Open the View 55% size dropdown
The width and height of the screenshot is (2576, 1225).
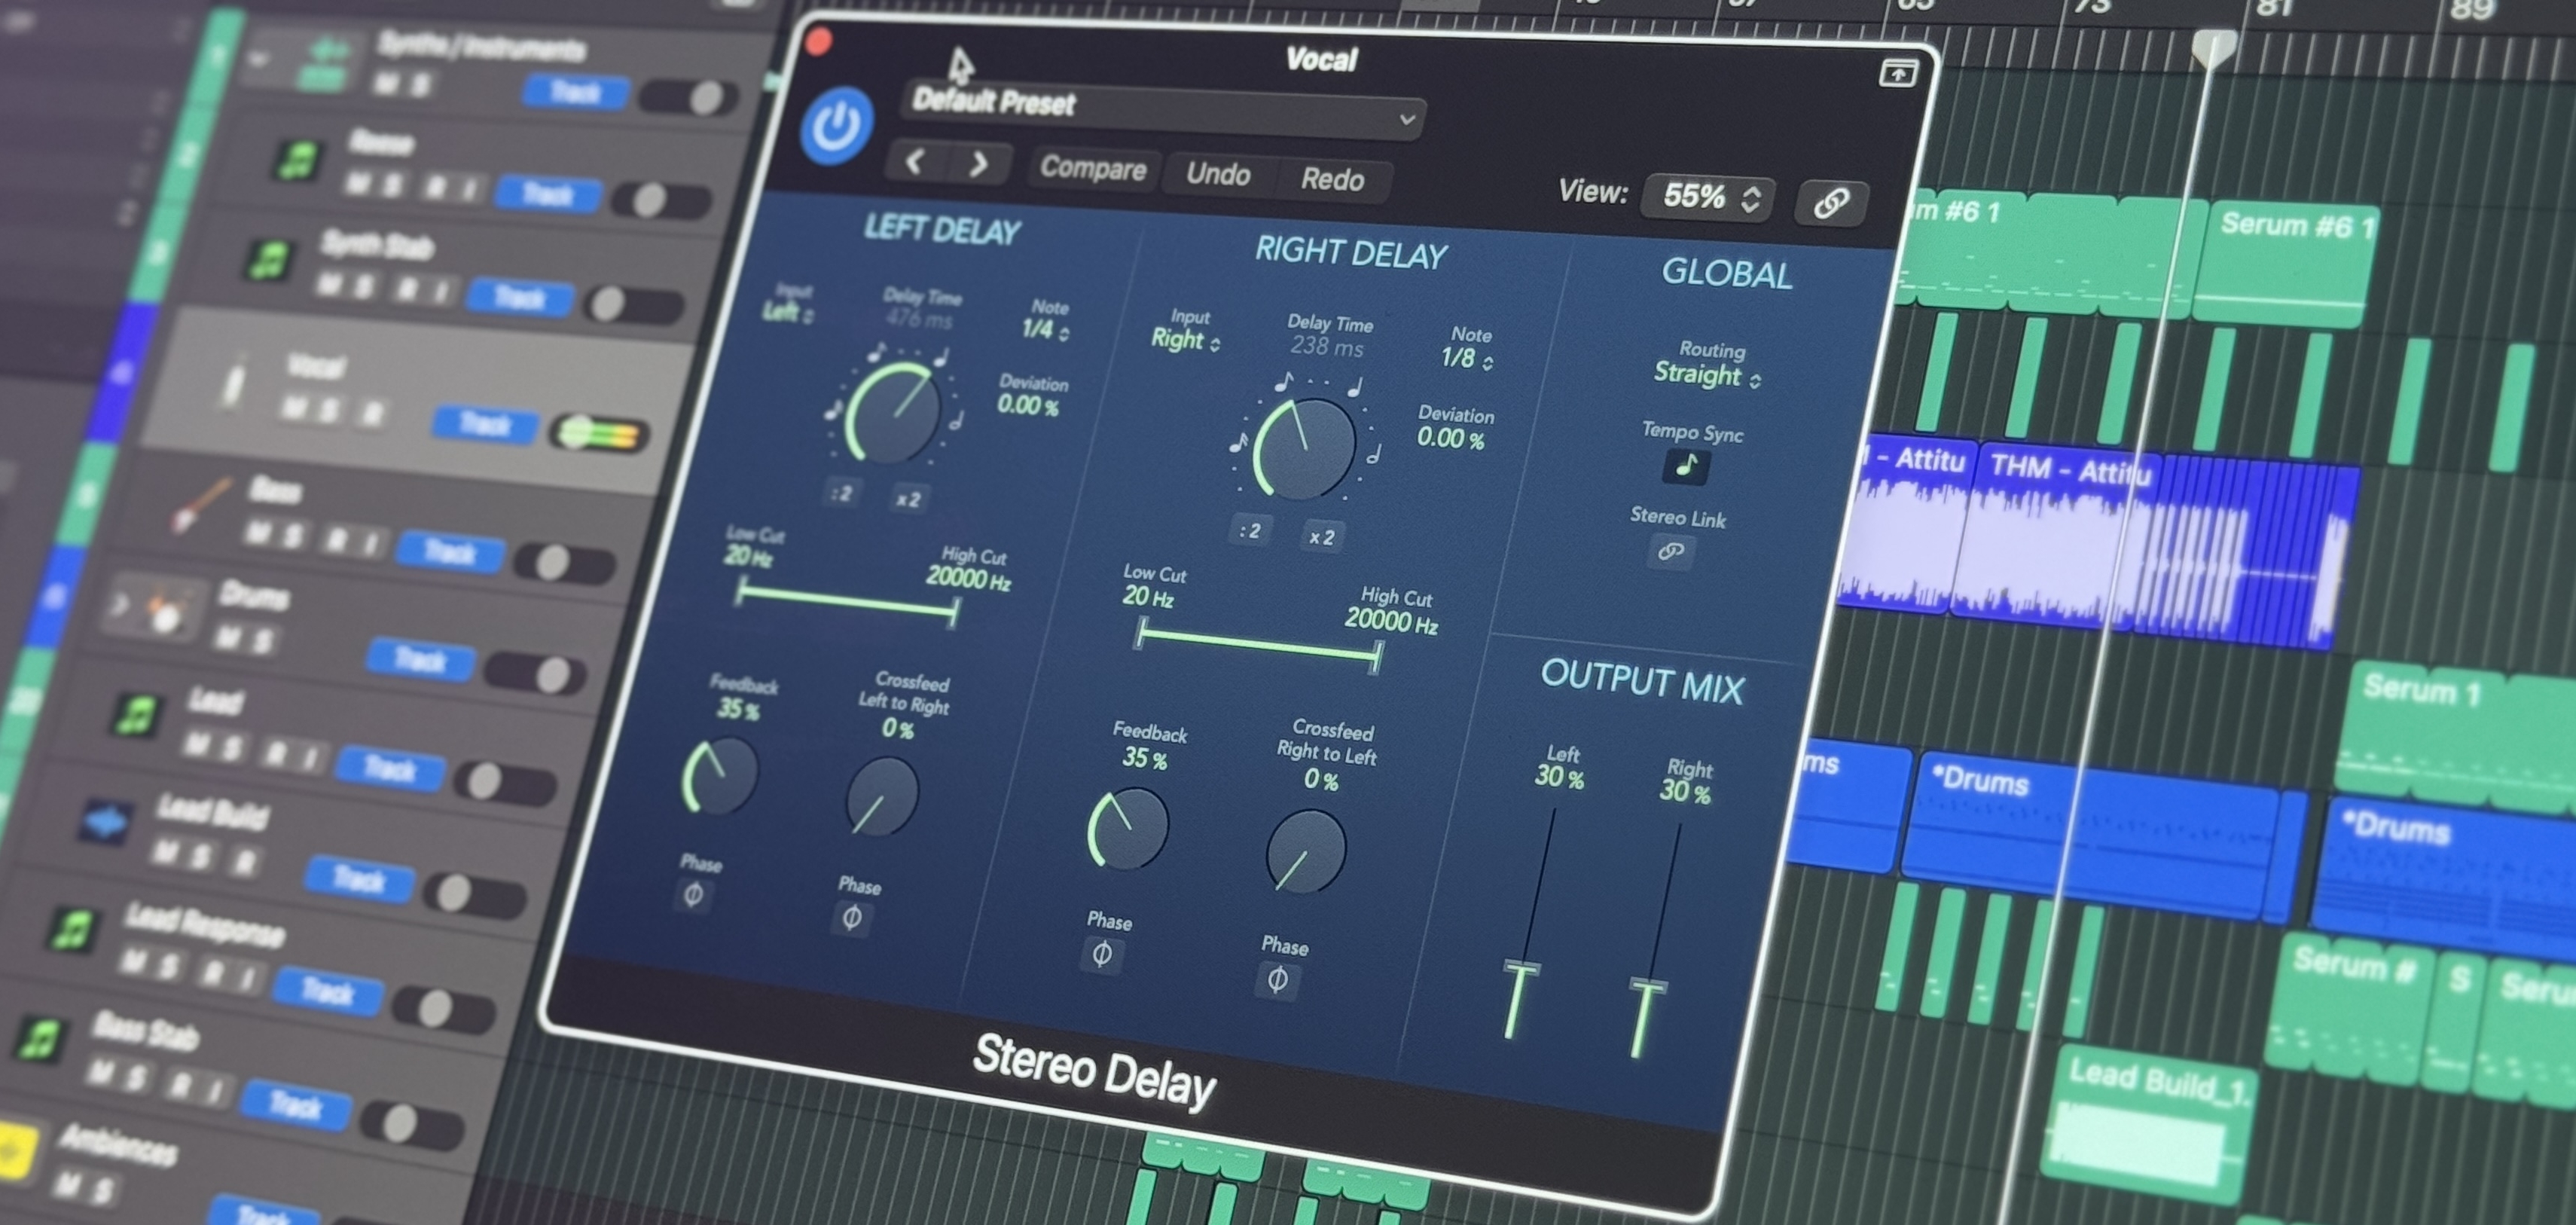(x=1709, y=197)
